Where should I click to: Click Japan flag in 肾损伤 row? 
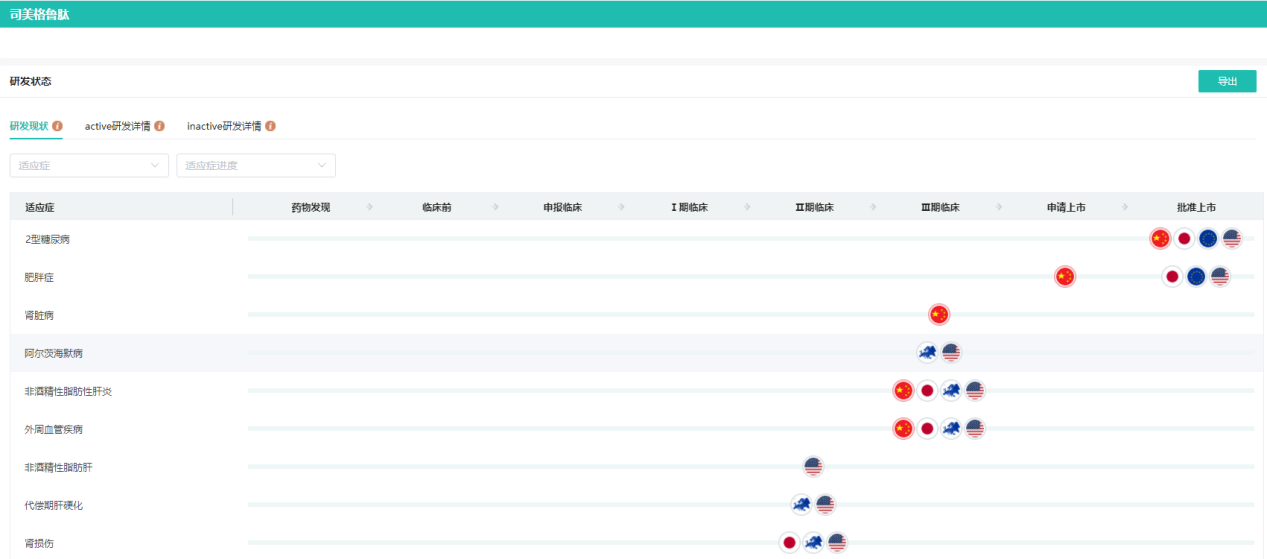point(789,542)
